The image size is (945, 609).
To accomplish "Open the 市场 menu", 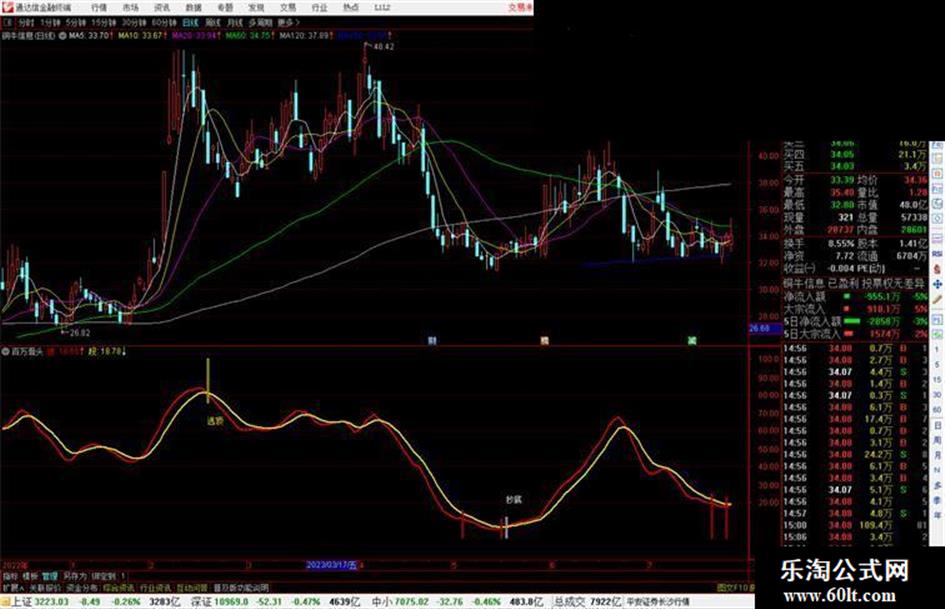I will (130, 7).
